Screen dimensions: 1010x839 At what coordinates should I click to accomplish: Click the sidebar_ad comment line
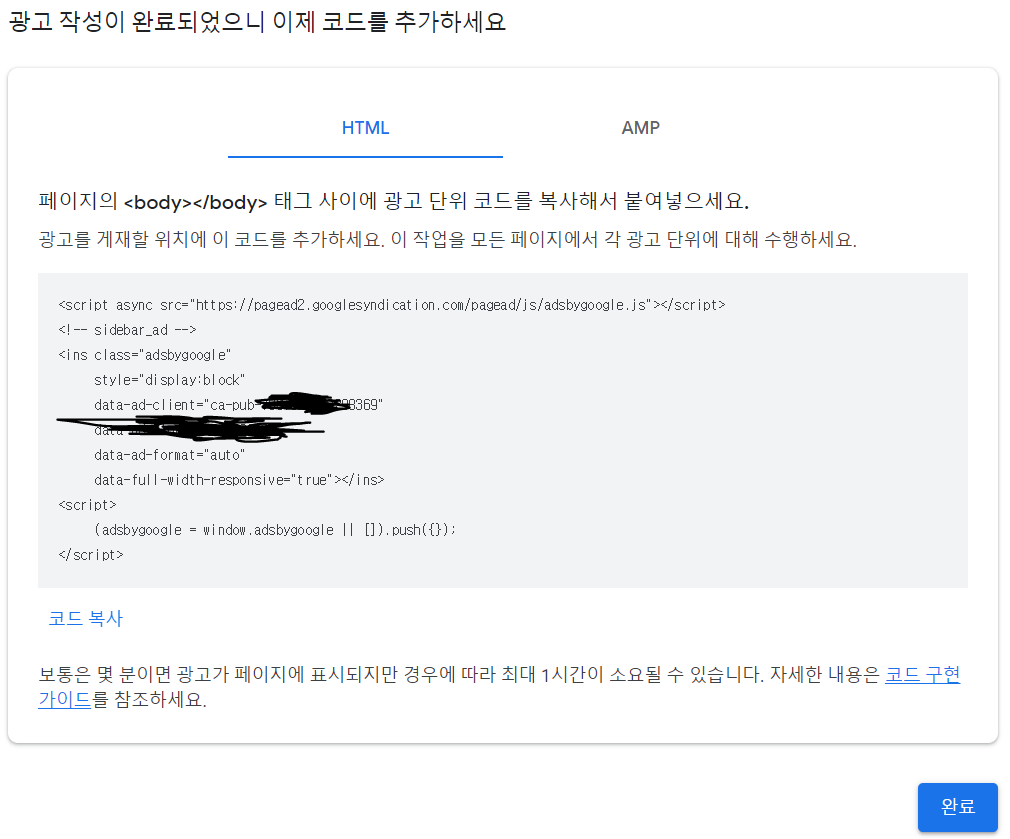tap(127, 330)
